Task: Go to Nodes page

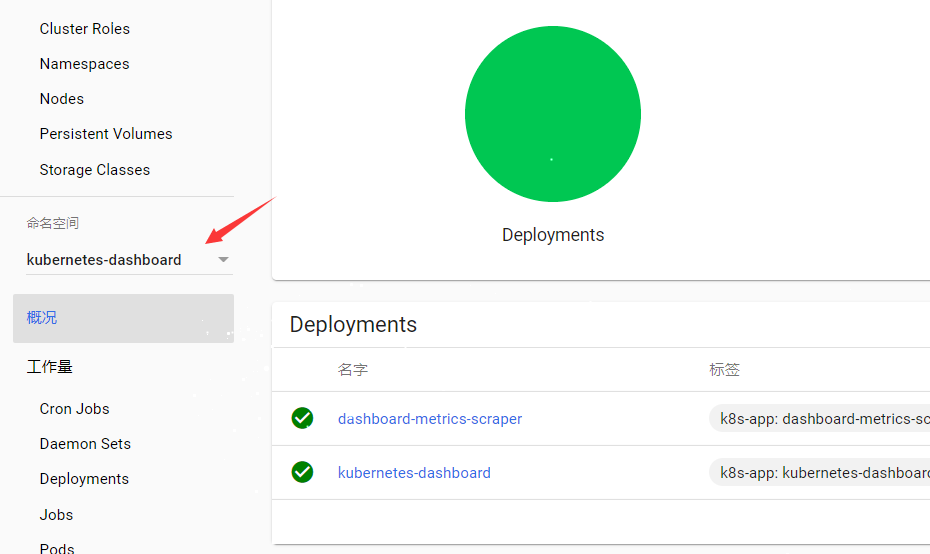Action: coord(62,98)
